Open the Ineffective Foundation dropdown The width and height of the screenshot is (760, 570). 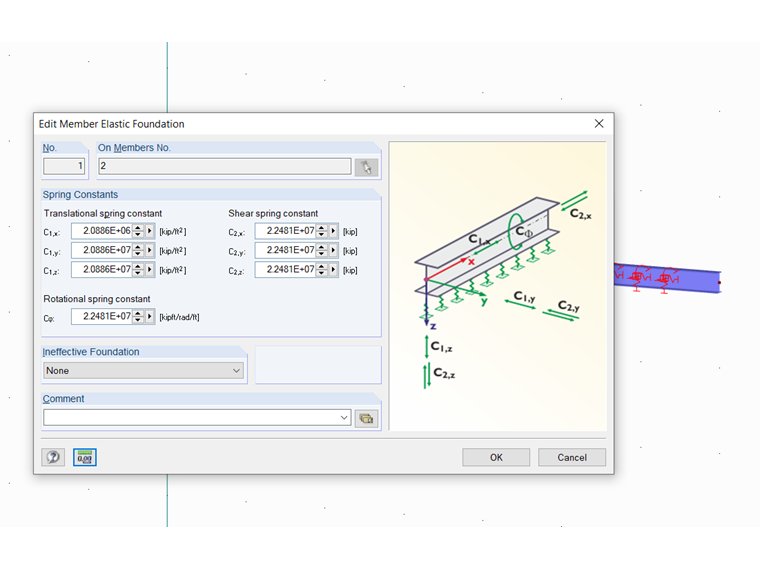pos(143,371)
